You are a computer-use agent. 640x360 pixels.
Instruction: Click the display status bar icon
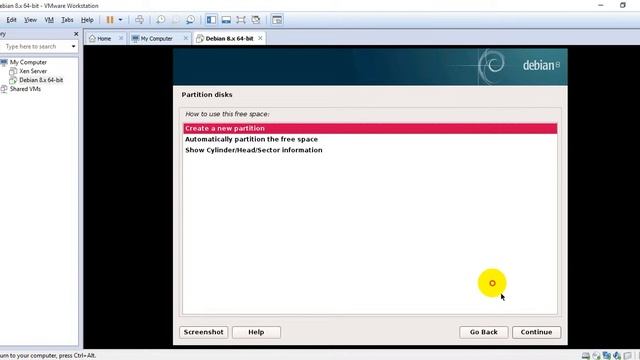click(x=628, y=356)
